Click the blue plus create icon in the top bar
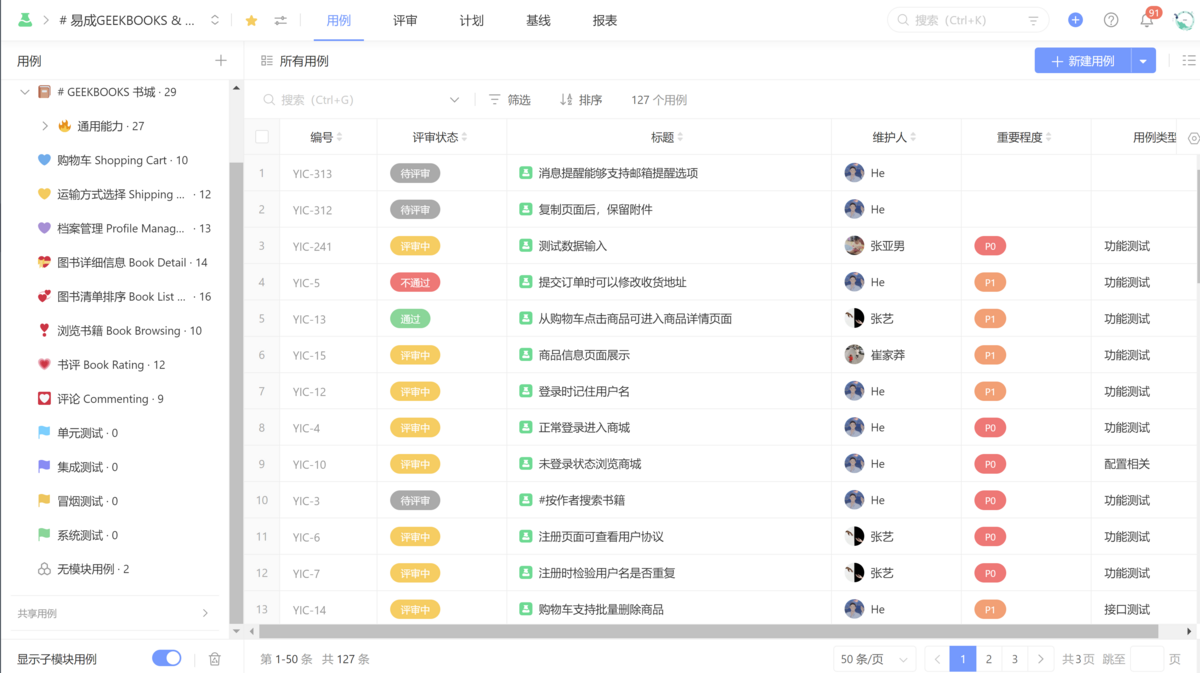1200x673 pixels. tap(1074, 19)
